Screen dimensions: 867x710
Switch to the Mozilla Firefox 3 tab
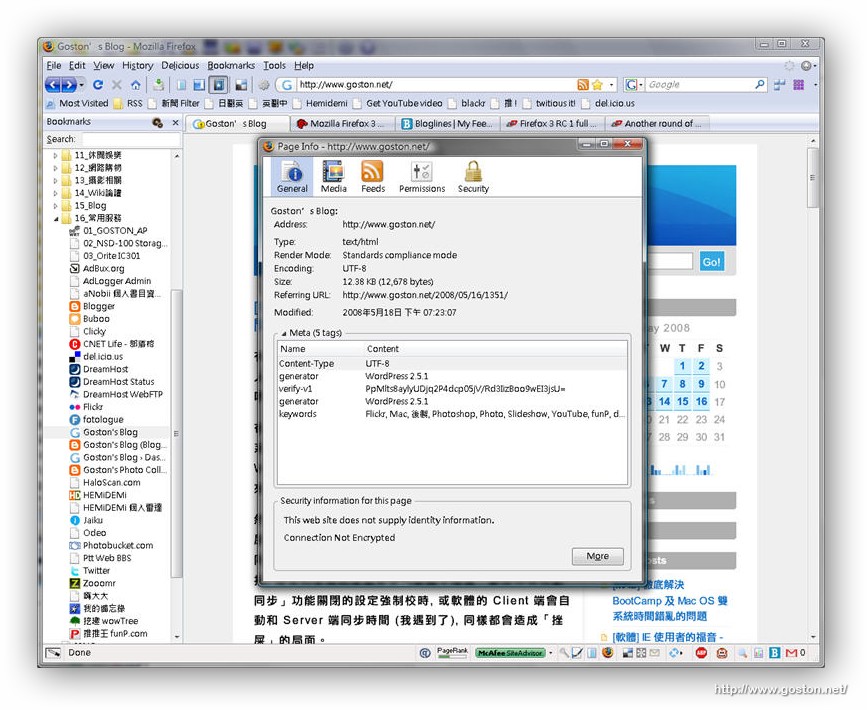[343, 124]
